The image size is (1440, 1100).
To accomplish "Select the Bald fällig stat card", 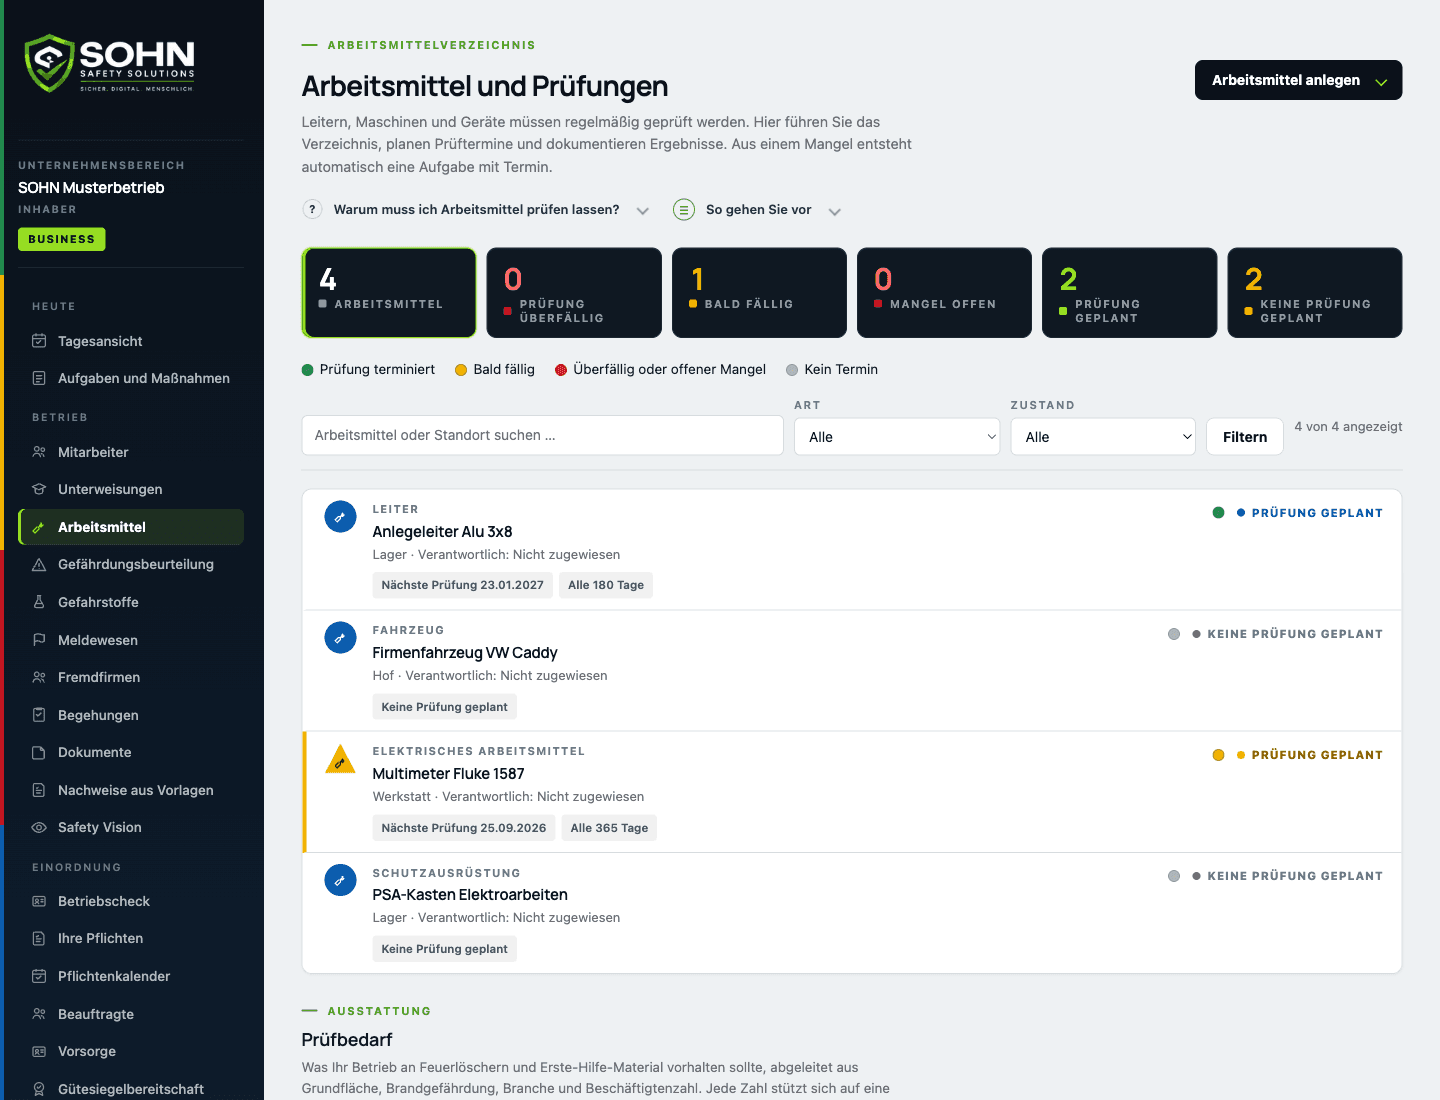I will pos(759,293).
